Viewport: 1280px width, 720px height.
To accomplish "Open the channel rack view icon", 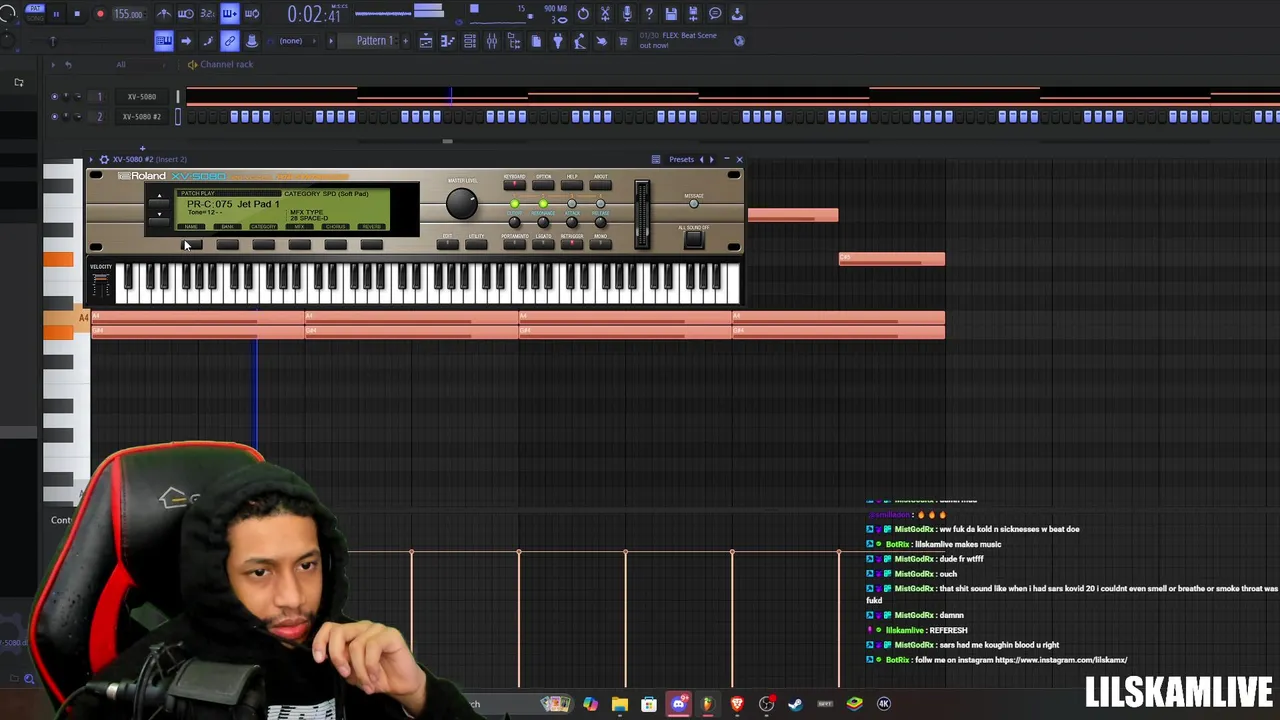I will (470, 41).
